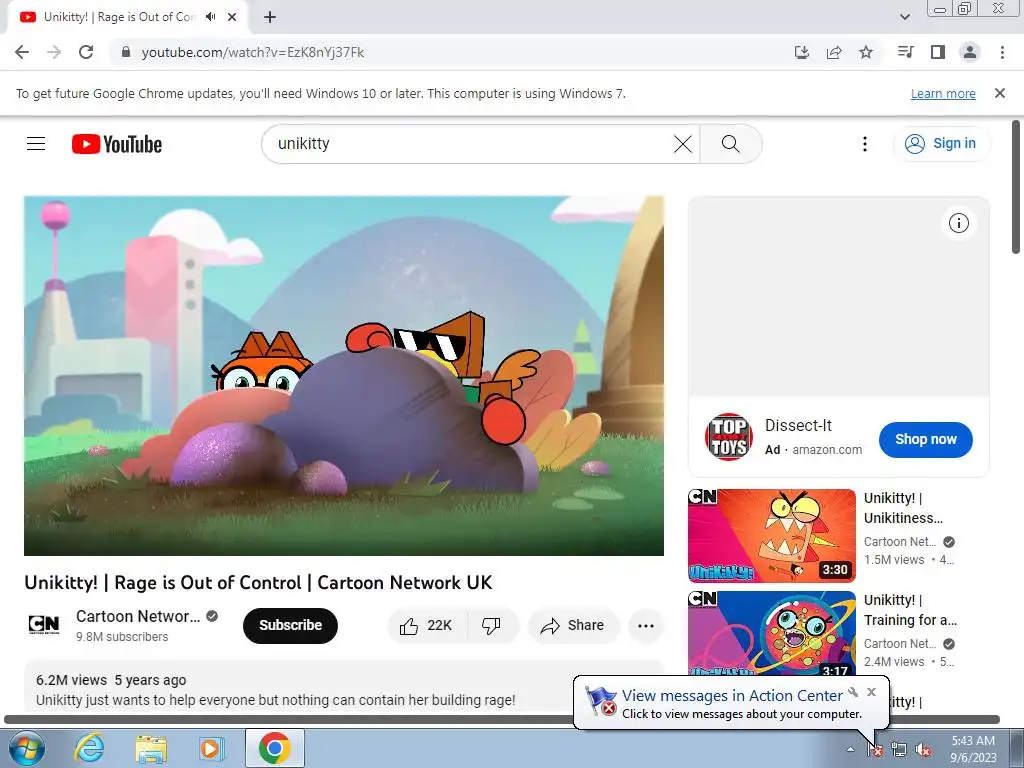The height and width of the screenshot is (768, 1024).
Task: Dismiss the Chrome update notification bar
Action: coord(1000,93)
